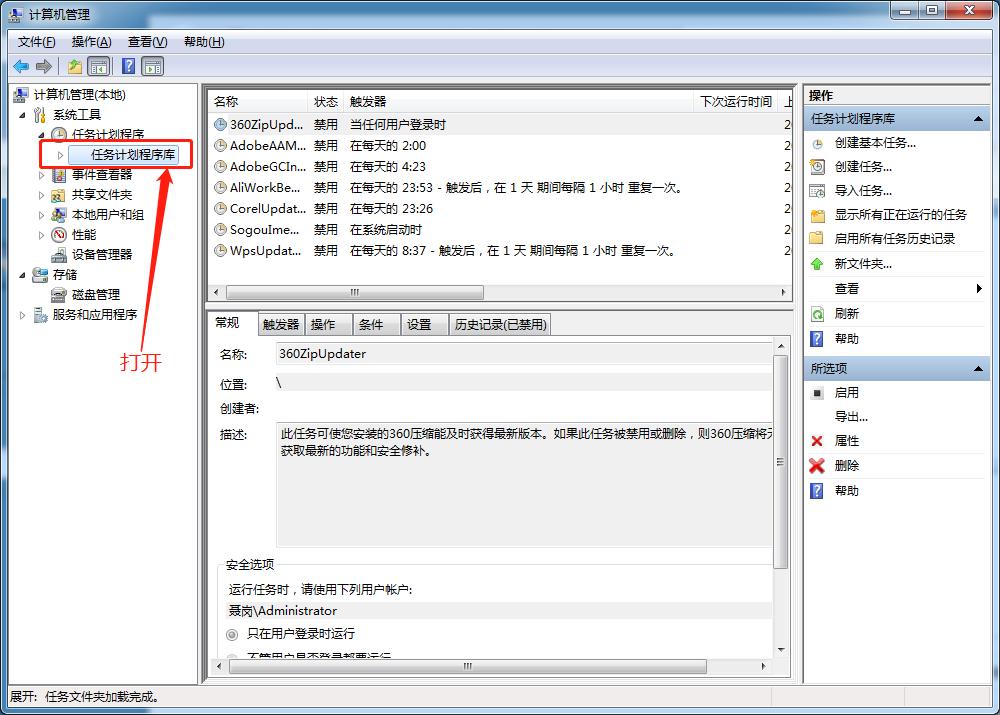Click the 创建任务 icon in actions pane
This screenshot has height=715, width=1000.
[x=818, y=167]
